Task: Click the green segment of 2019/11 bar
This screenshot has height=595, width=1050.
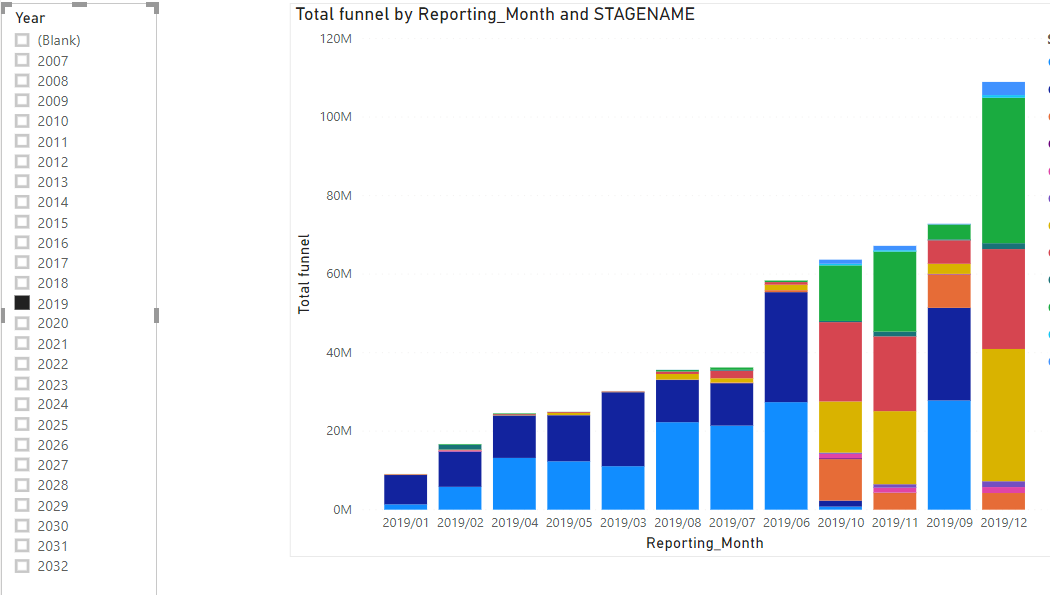Action: coord(895,291)
